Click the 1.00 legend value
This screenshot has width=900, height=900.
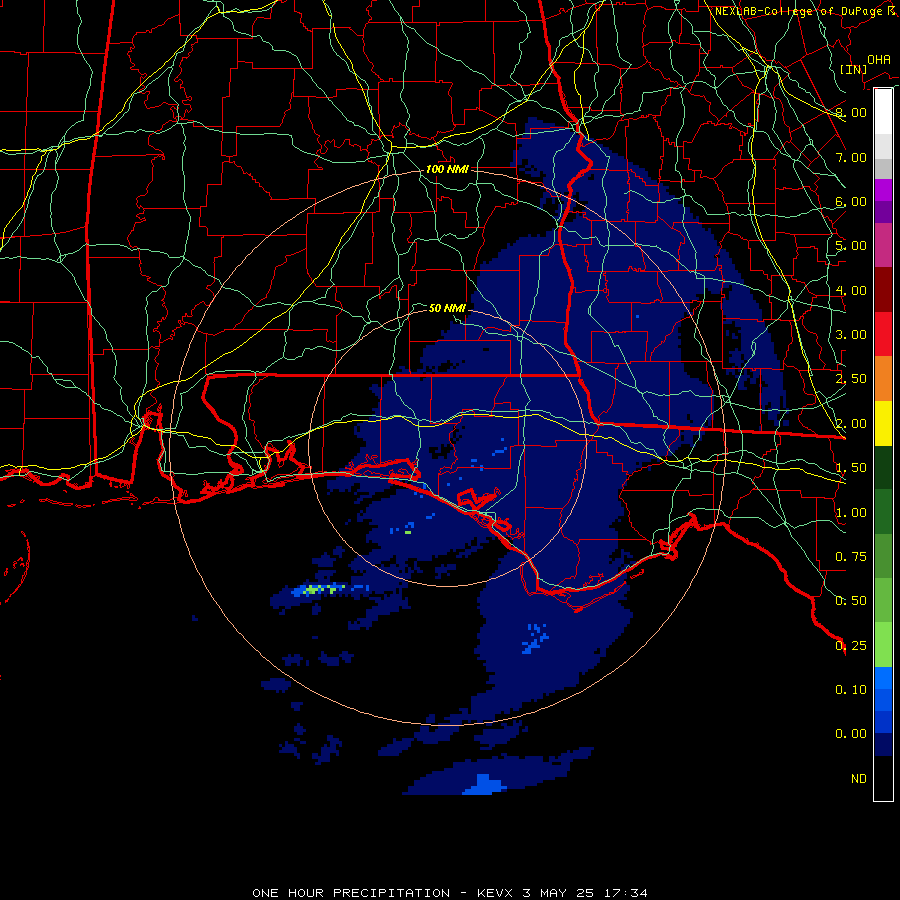(851, 513)
